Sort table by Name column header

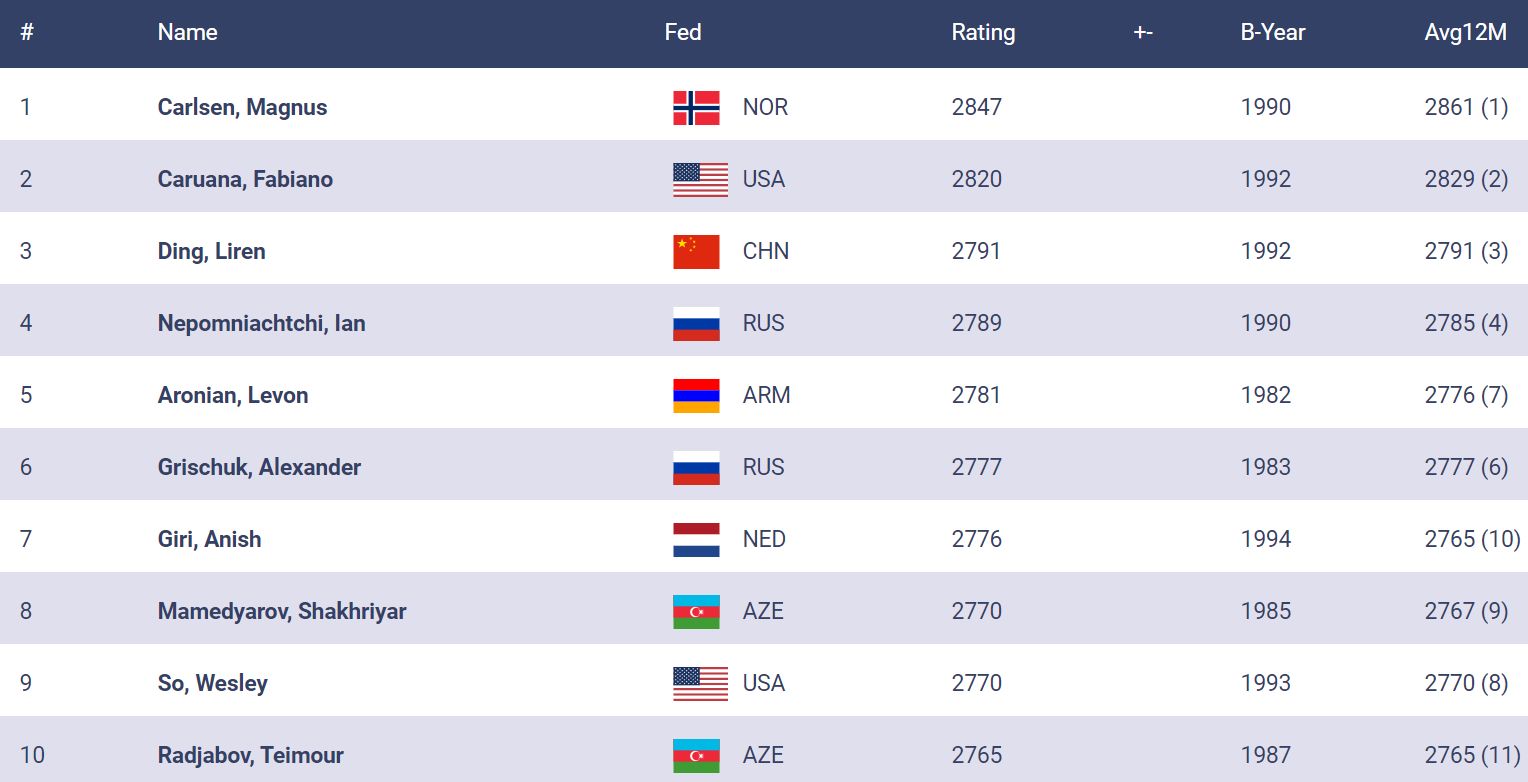tap(187, 33)
